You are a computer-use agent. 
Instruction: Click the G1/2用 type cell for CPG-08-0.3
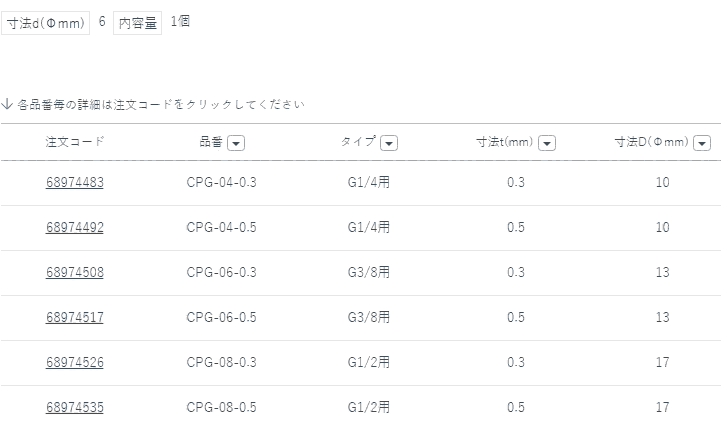(x=369, y=362)
